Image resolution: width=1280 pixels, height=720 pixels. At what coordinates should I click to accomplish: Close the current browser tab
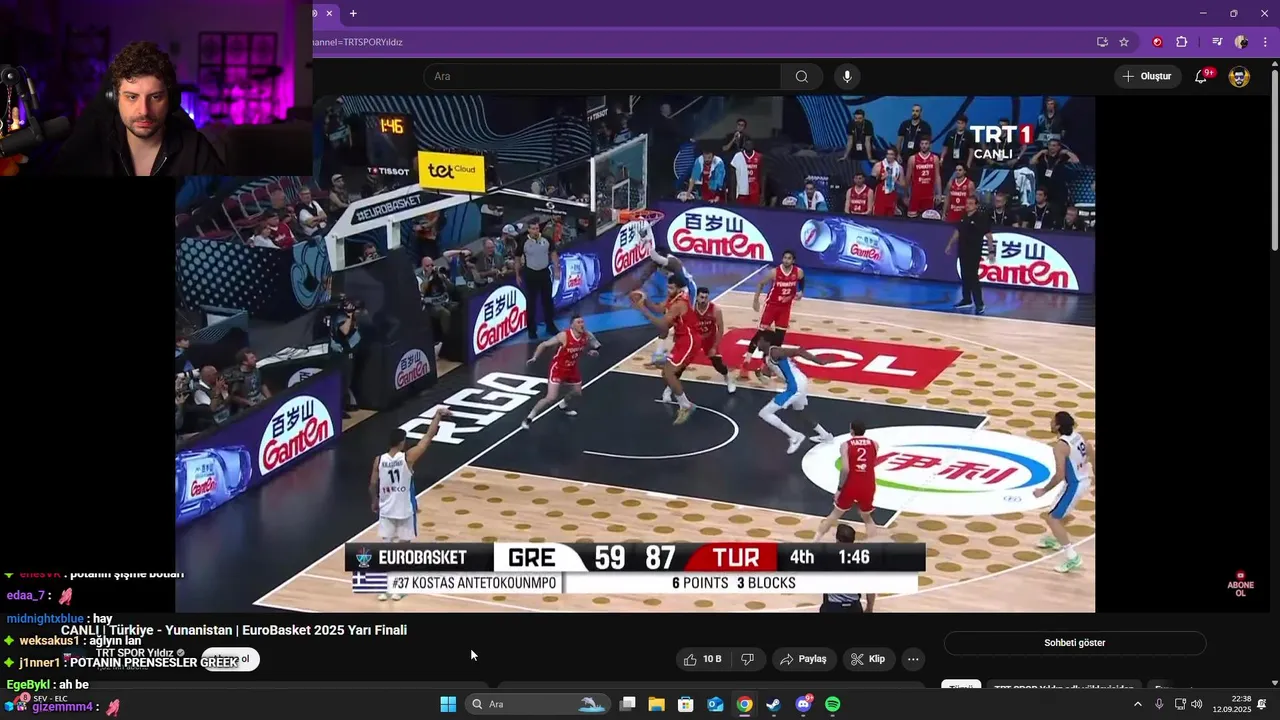[329, 13]
